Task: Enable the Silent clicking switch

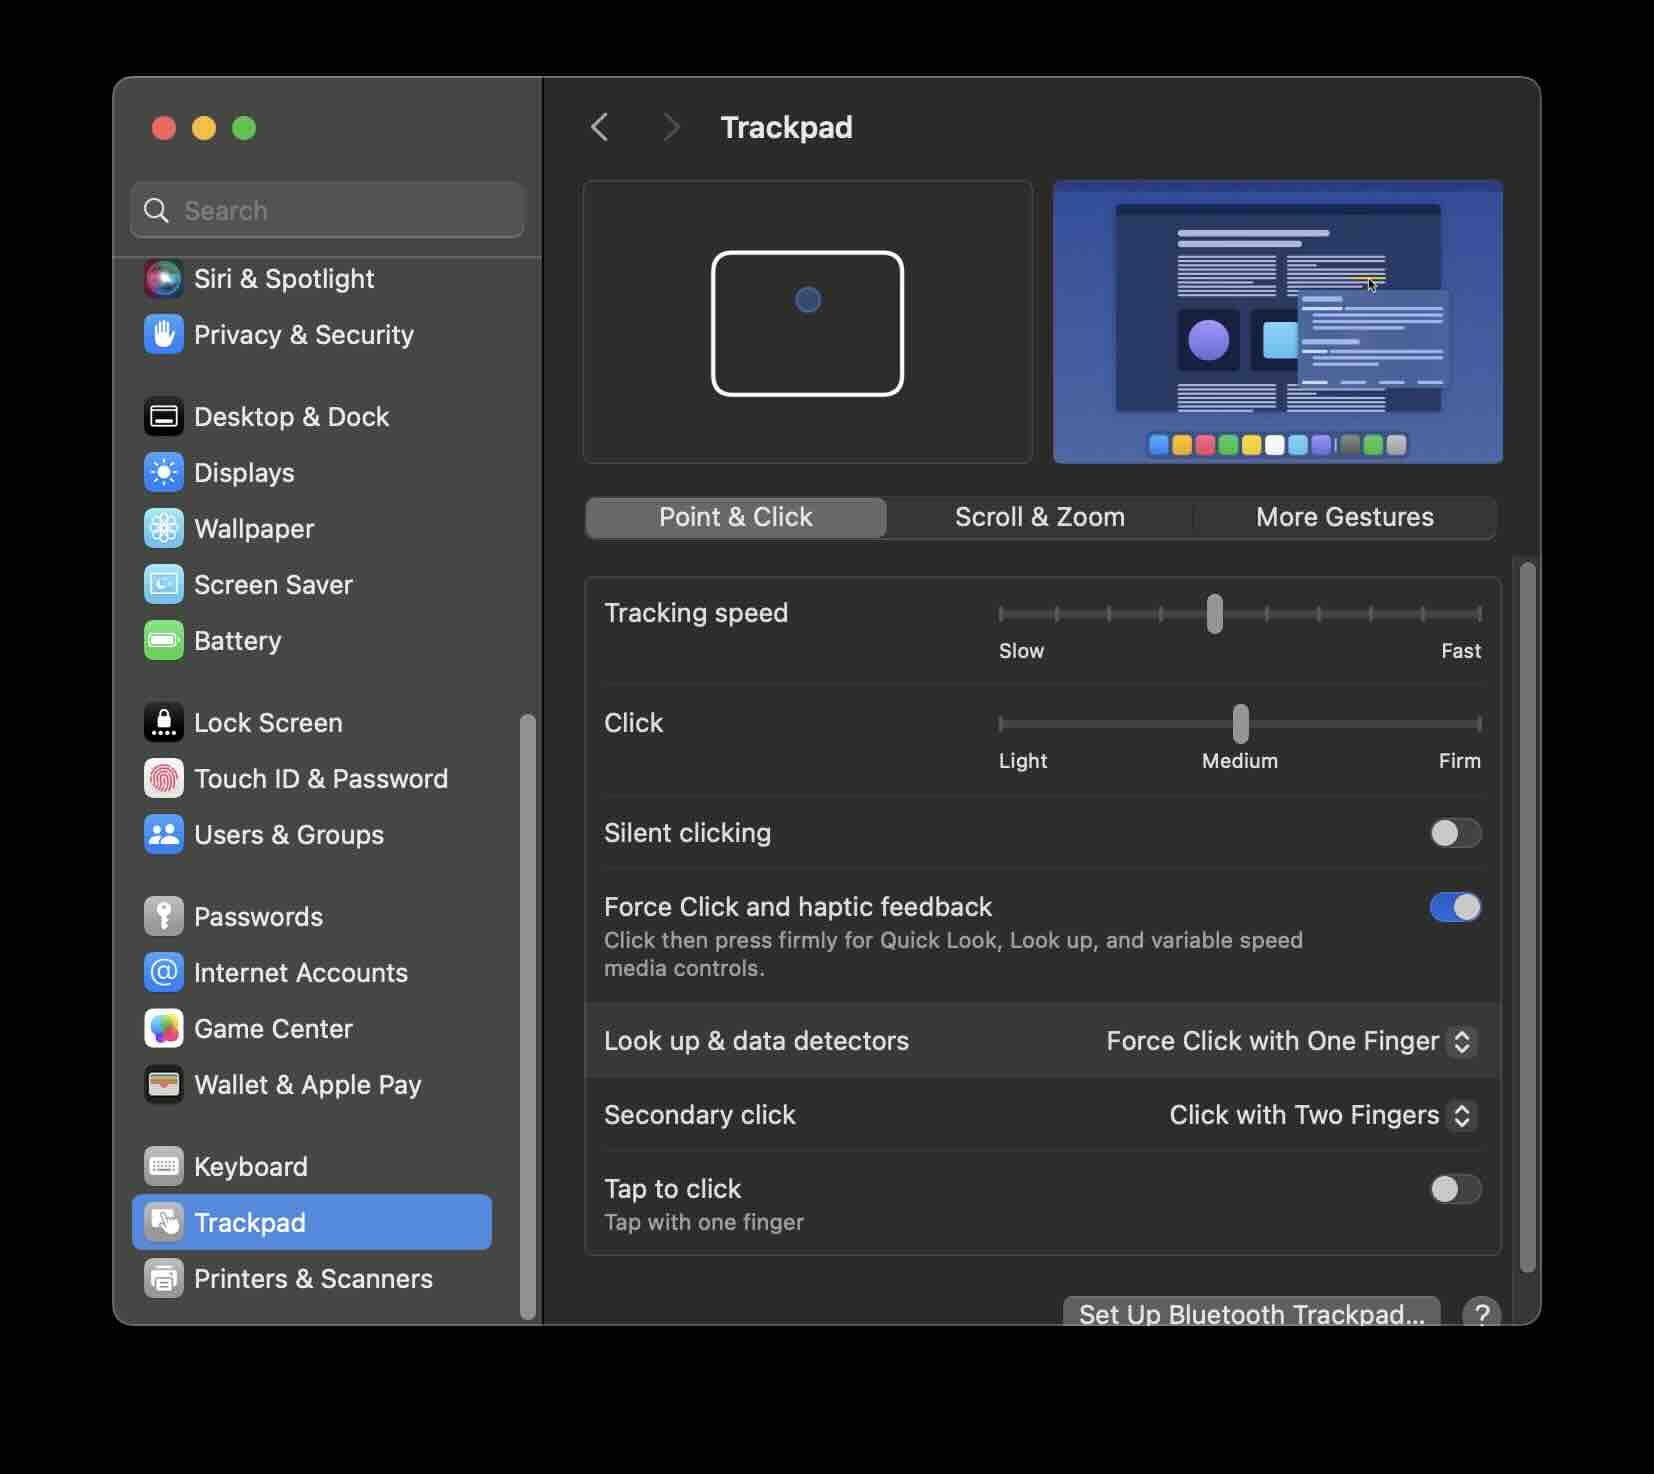Action: click(x=1454, y=833)
